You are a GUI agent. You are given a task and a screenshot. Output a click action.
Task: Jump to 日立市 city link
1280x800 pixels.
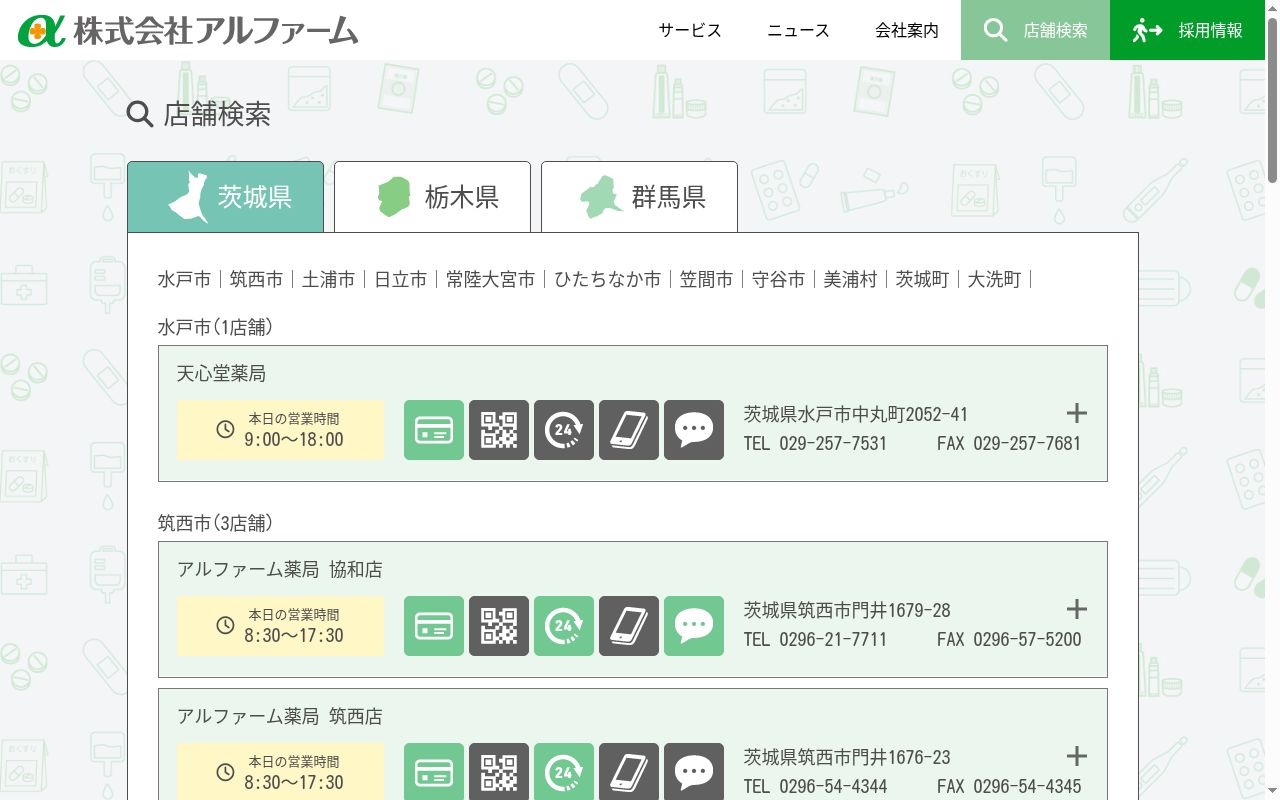(400, 280)
